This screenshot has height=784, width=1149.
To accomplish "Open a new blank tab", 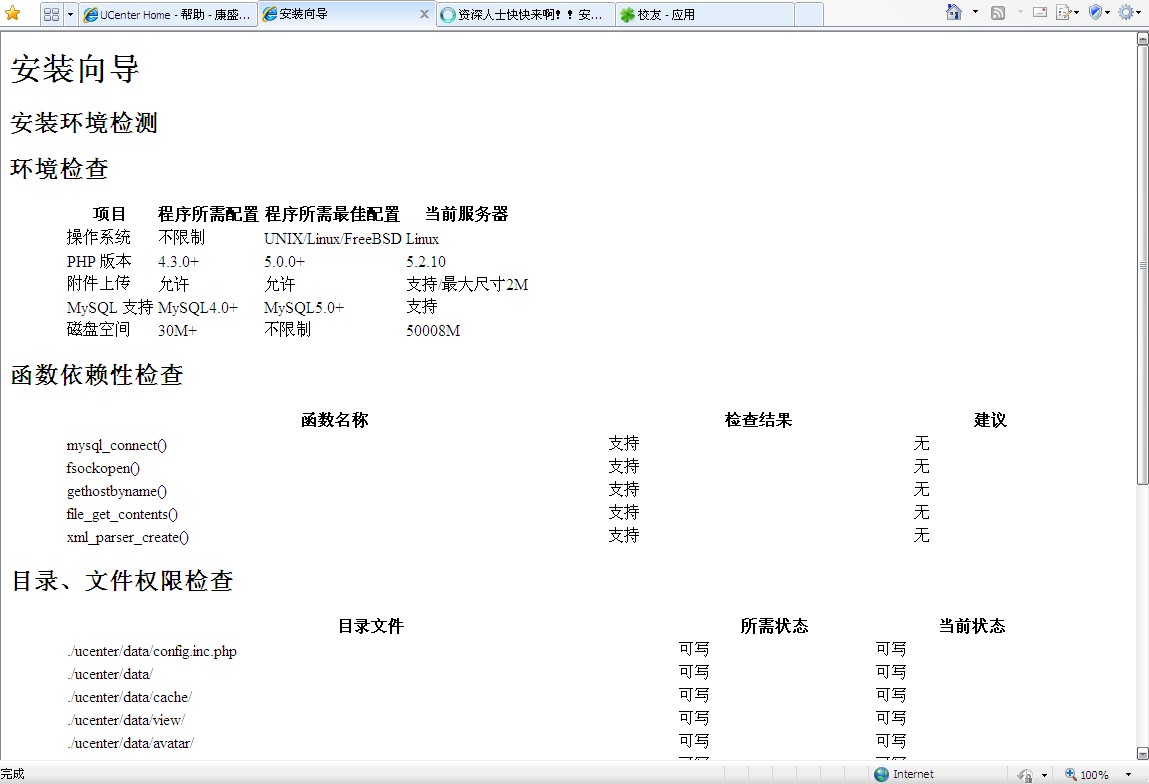I will click(x=809, y=15).
